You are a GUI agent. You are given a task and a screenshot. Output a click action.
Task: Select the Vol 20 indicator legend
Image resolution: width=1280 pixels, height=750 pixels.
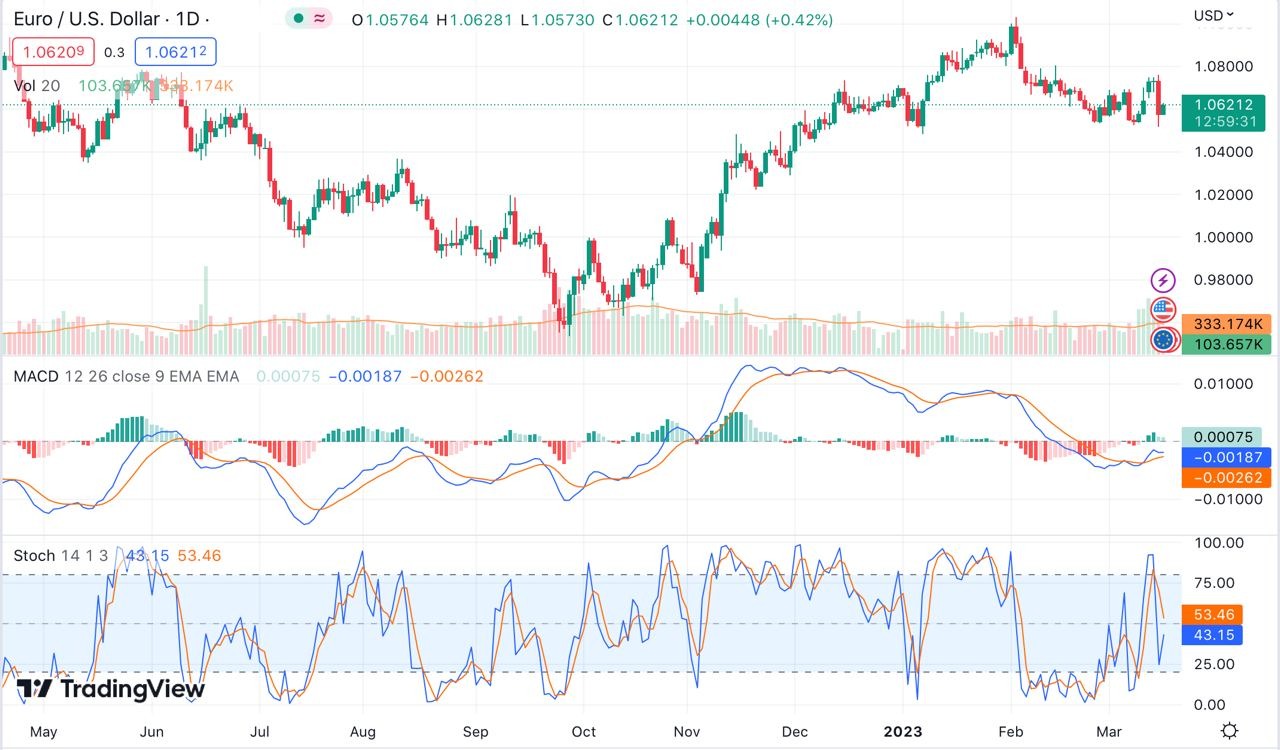click(x=37, y=86)
